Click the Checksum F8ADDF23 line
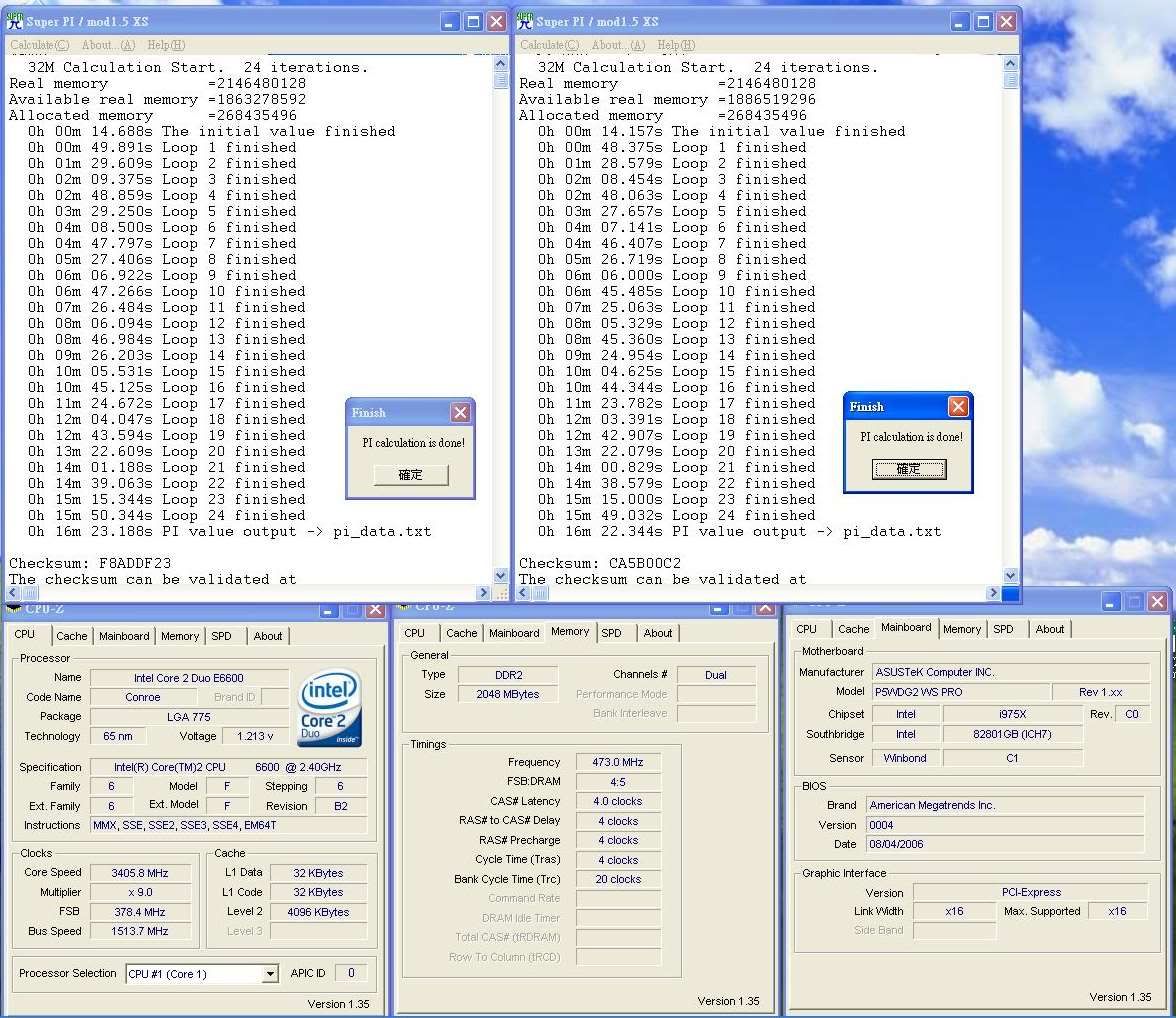This screenshot has height=1018, width=1176. pyautogui.click(x=90, y=563)
